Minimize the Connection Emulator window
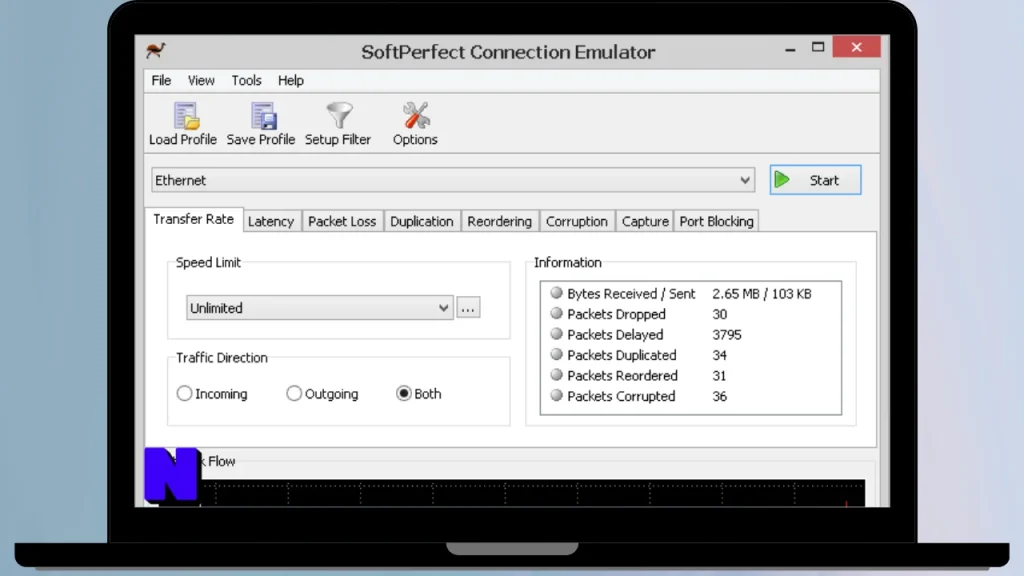The image size is (1024, 576). (x=790, y=48)
